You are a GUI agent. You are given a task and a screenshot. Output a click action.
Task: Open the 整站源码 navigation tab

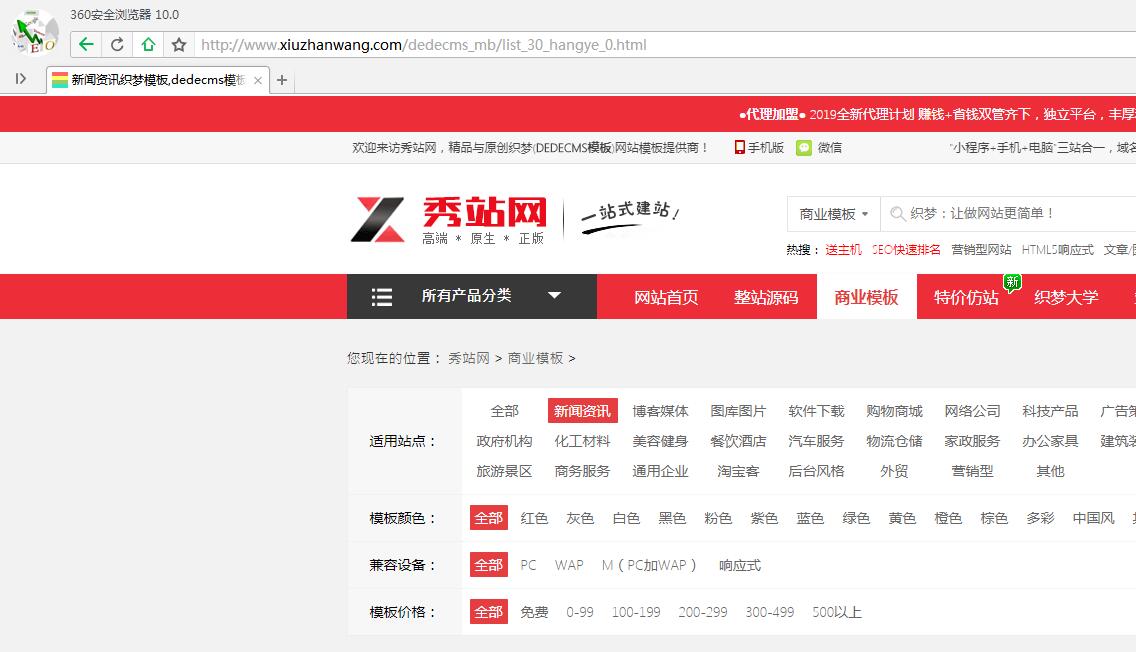coord(766,297)
